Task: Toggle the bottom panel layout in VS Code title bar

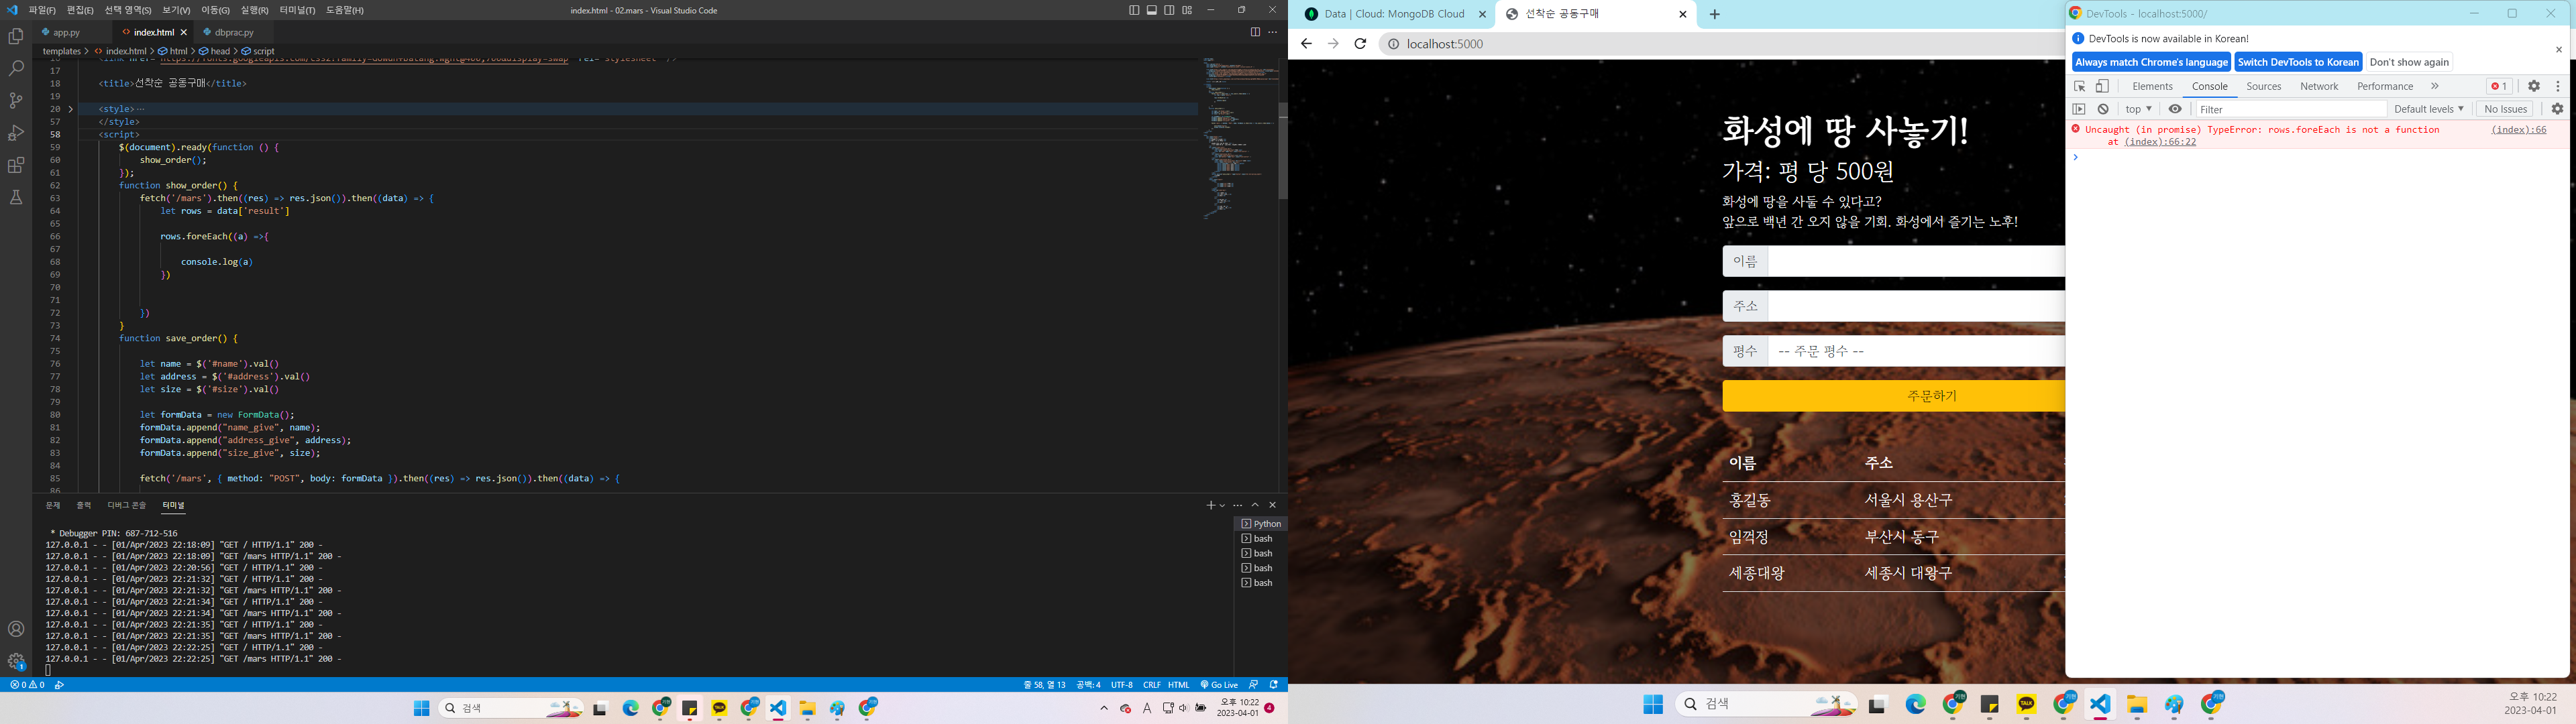Action: (x=1152, y=10)
